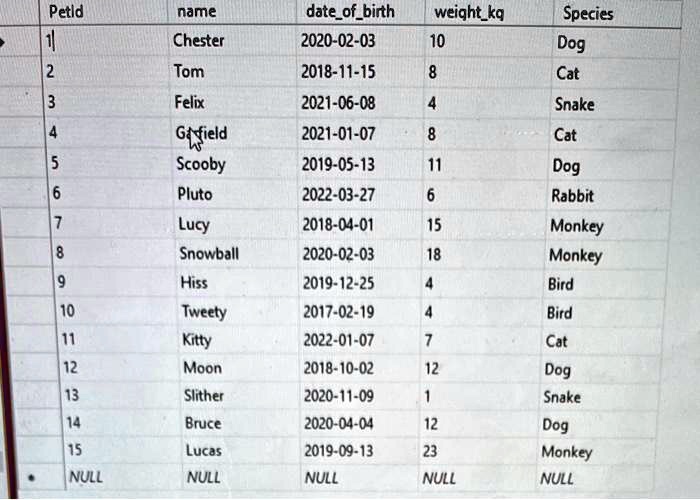Select Garfield's name cell
The image size is (700, 500).
[201, 134]
